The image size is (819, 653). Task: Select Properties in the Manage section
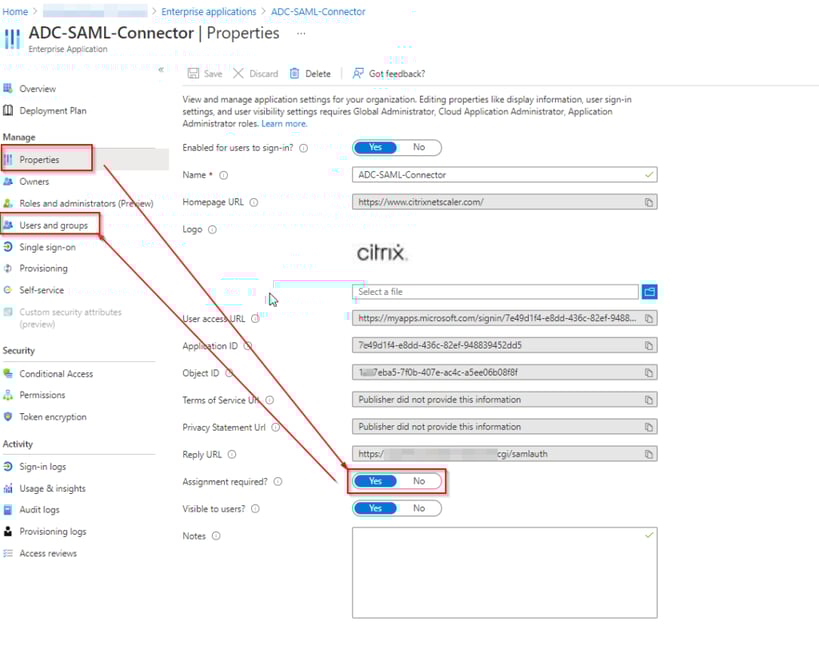pyautogui.click(x=39, y=160)
